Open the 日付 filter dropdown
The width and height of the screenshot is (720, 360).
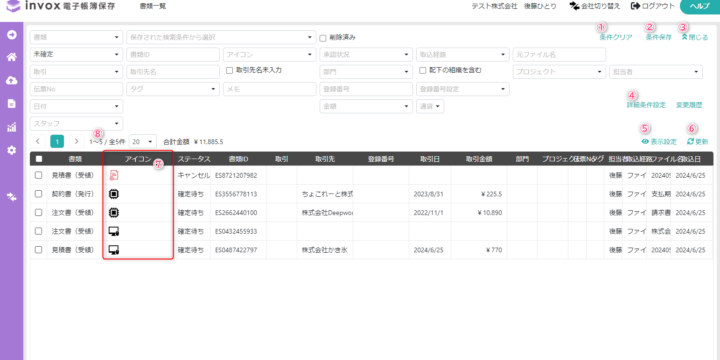76,106
